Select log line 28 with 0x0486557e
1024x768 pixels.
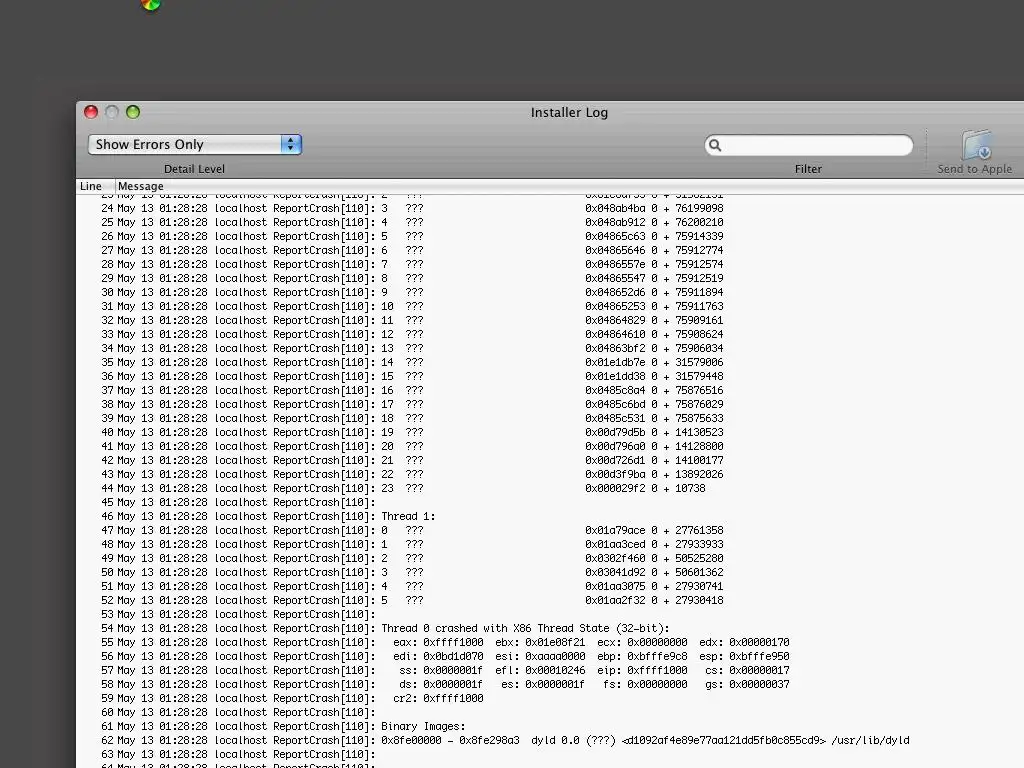click(550, 264)
